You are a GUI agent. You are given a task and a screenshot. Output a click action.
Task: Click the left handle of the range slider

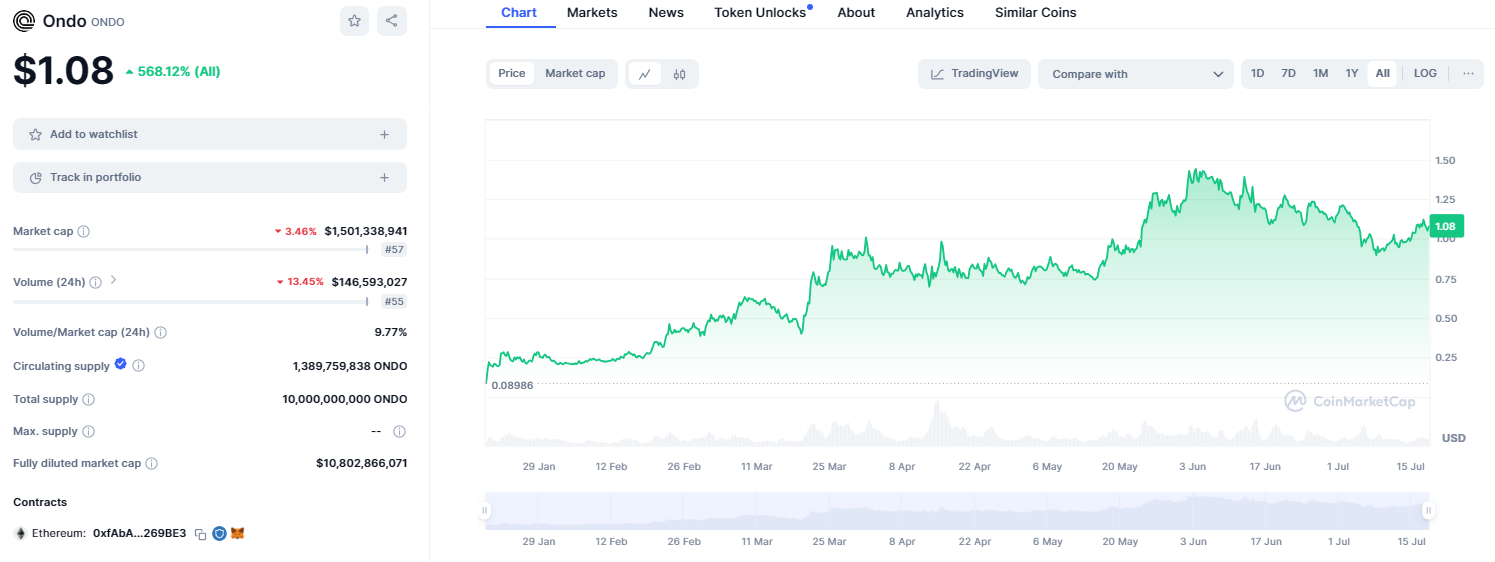(485, 511)
